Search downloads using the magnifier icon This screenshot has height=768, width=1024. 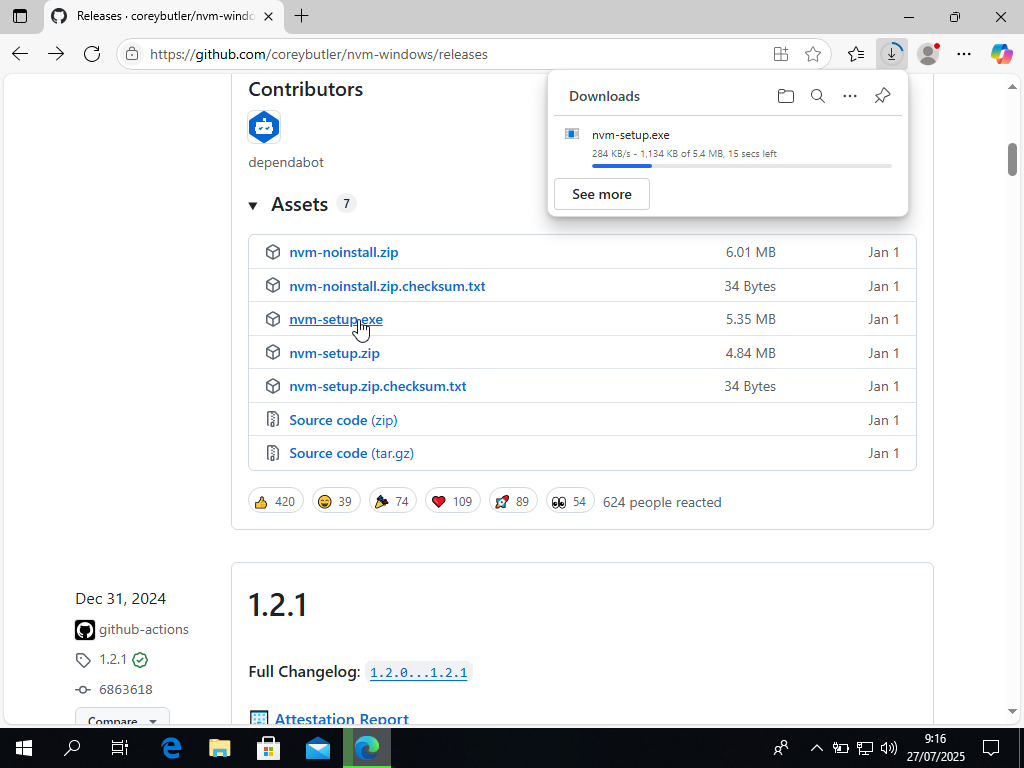[818, 95]
